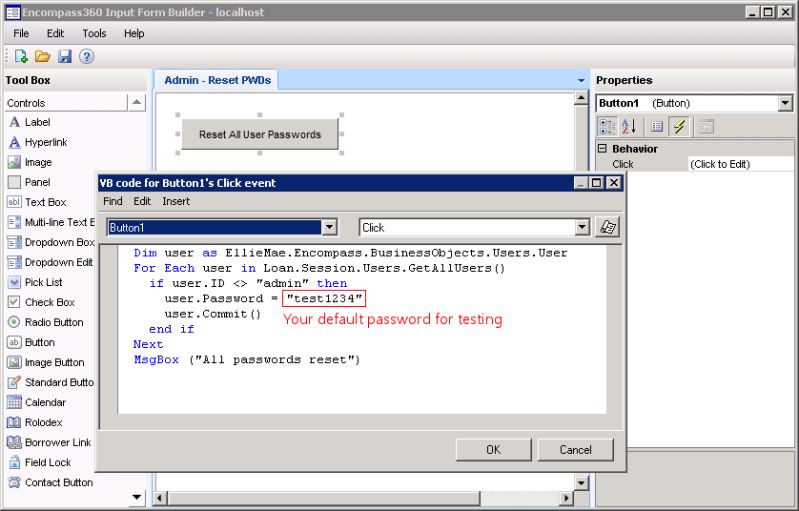The image size is (799, 511).
Task: Click the form canvas scroll down arrow
Action: click(581, 482)
